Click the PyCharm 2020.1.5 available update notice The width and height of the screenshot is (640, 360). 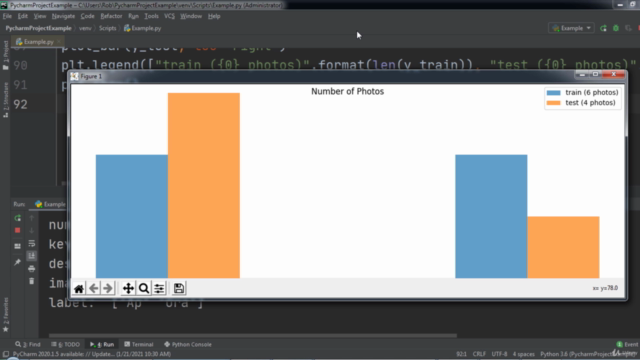pos(92,354)
